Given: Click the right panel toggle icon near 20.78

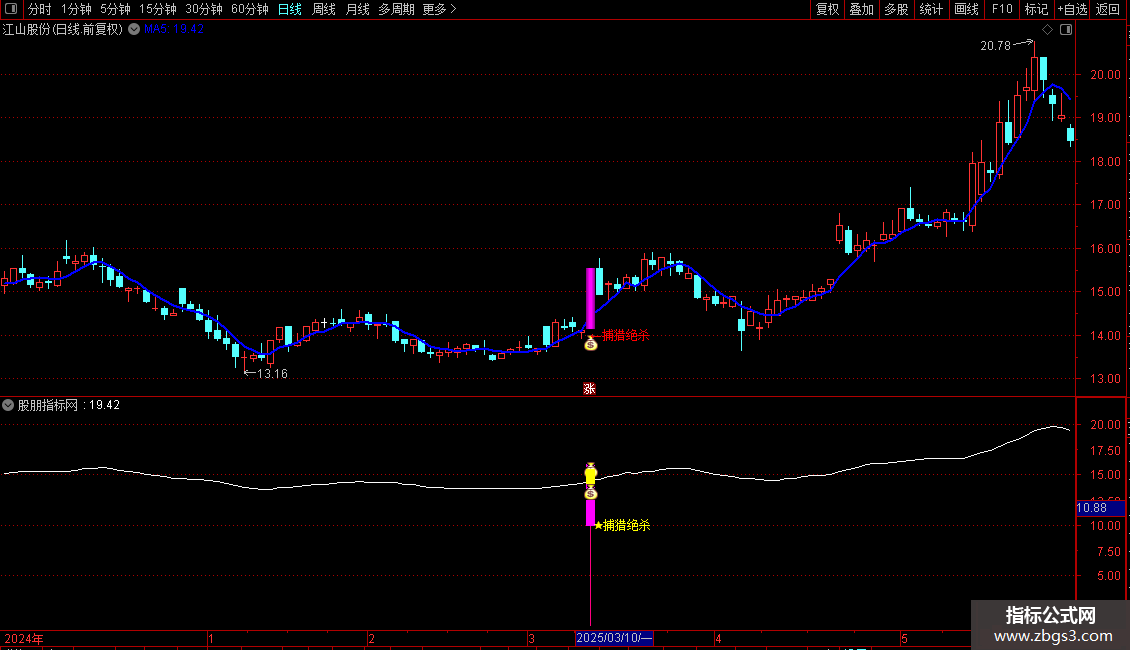Looking at the screenshot, I should click(x=1066, y=30).
